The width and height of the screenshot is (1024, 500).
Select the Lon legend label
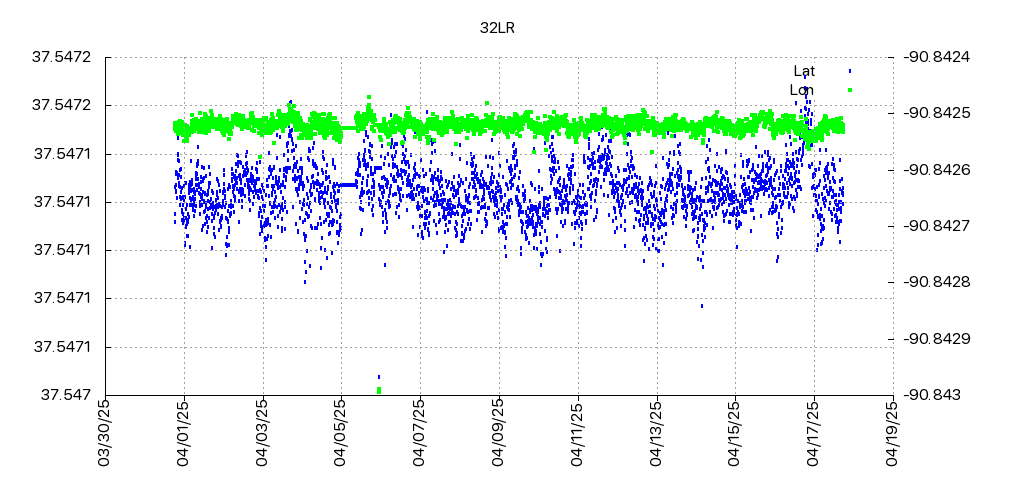tap(801, 90)
